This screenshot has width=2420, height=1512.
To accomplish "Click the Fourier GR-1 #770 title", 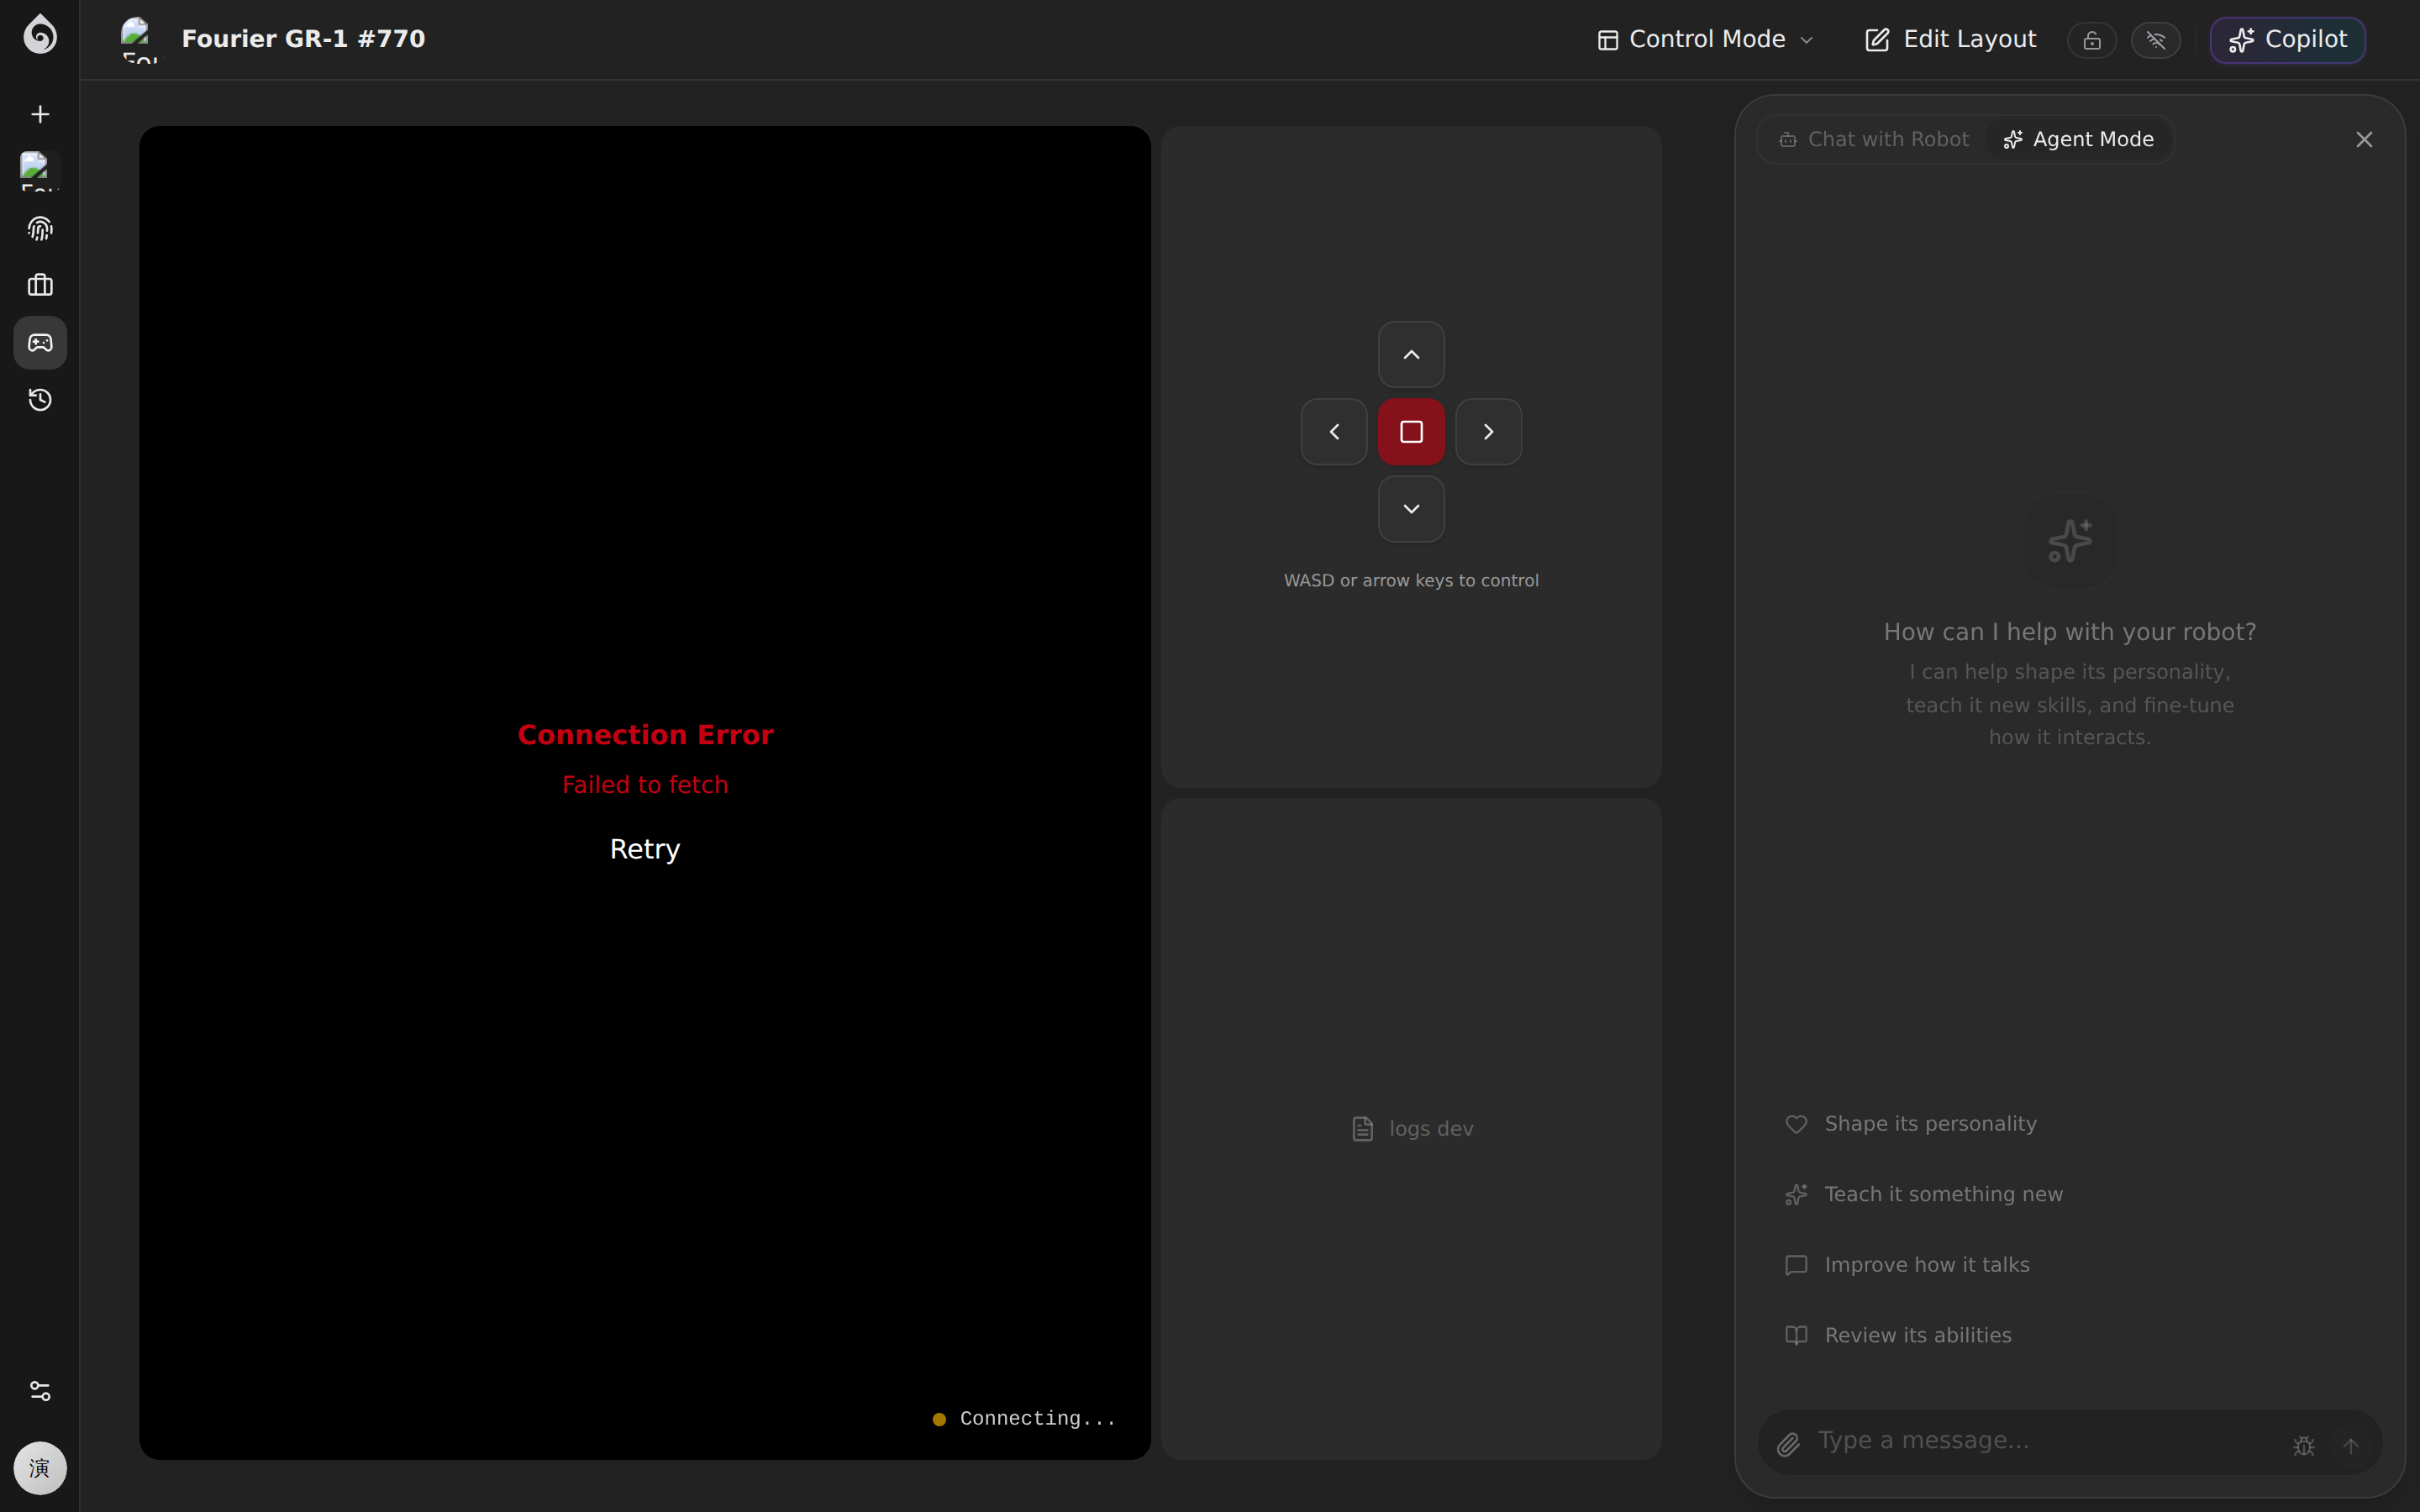I will (x=303, y=39).
